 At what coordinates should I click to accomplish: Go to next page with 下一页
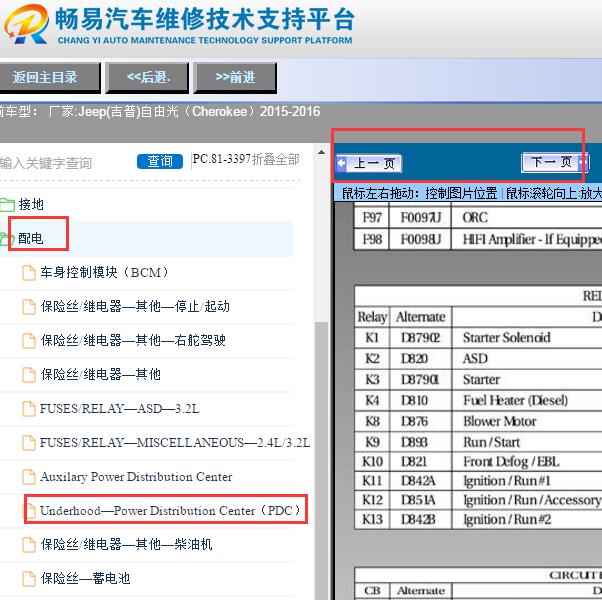[x=555, y=162]
